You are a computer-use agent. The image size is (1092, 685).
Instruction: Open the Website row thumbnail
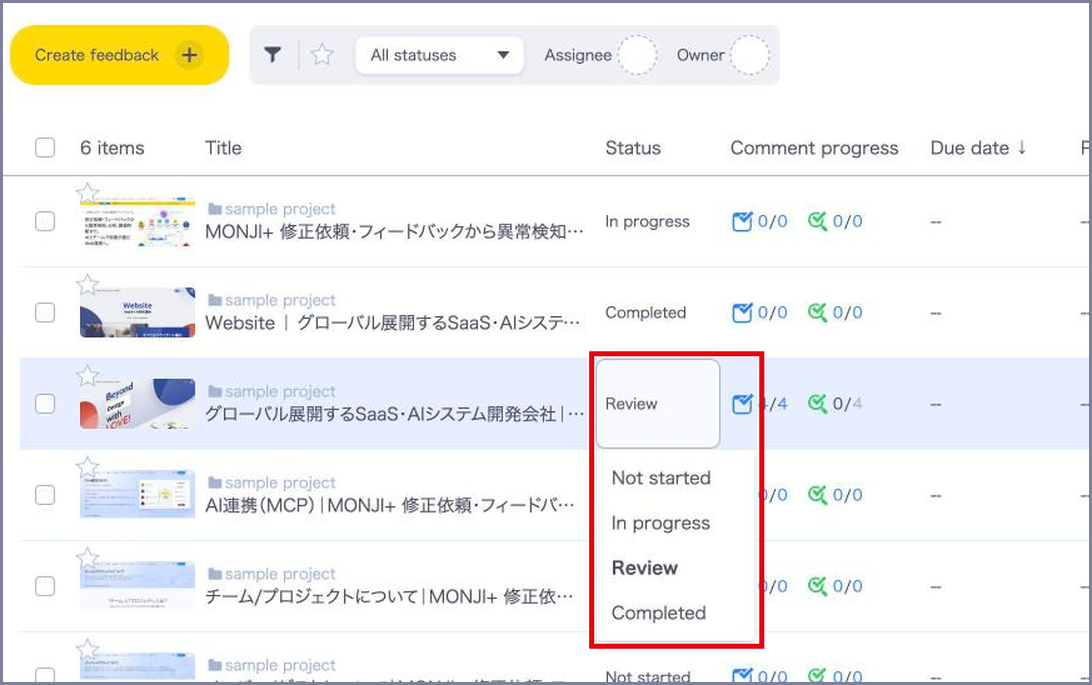pos(138,313)
